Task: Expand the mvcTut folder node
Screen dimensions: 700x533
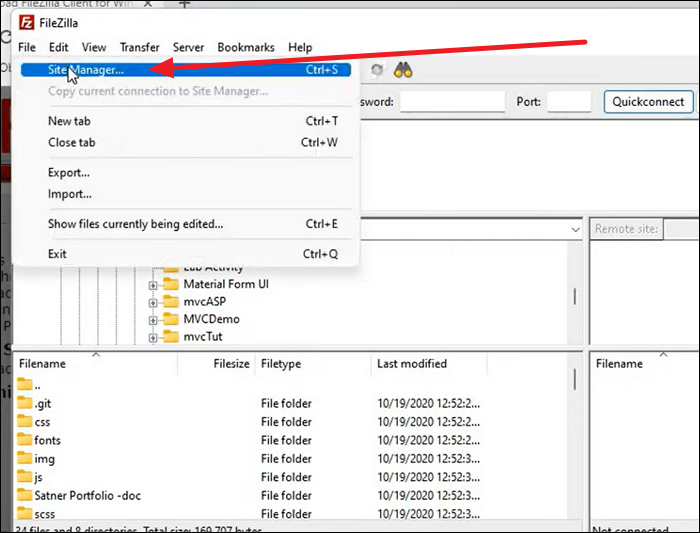Action: pyautogui.click(x=153, y=337)
